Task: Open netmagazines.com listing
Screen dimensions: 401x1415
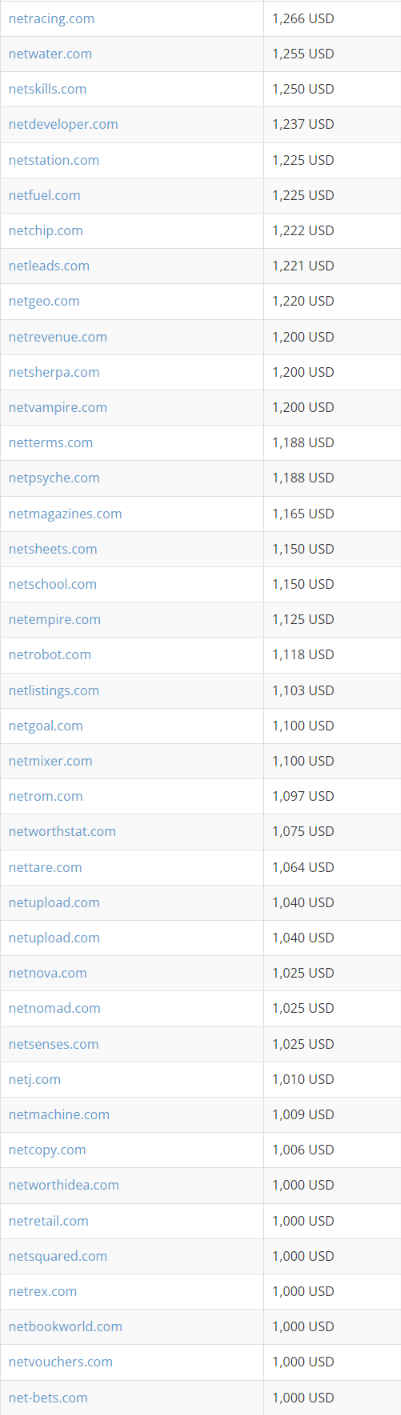Action: (65, 513)
